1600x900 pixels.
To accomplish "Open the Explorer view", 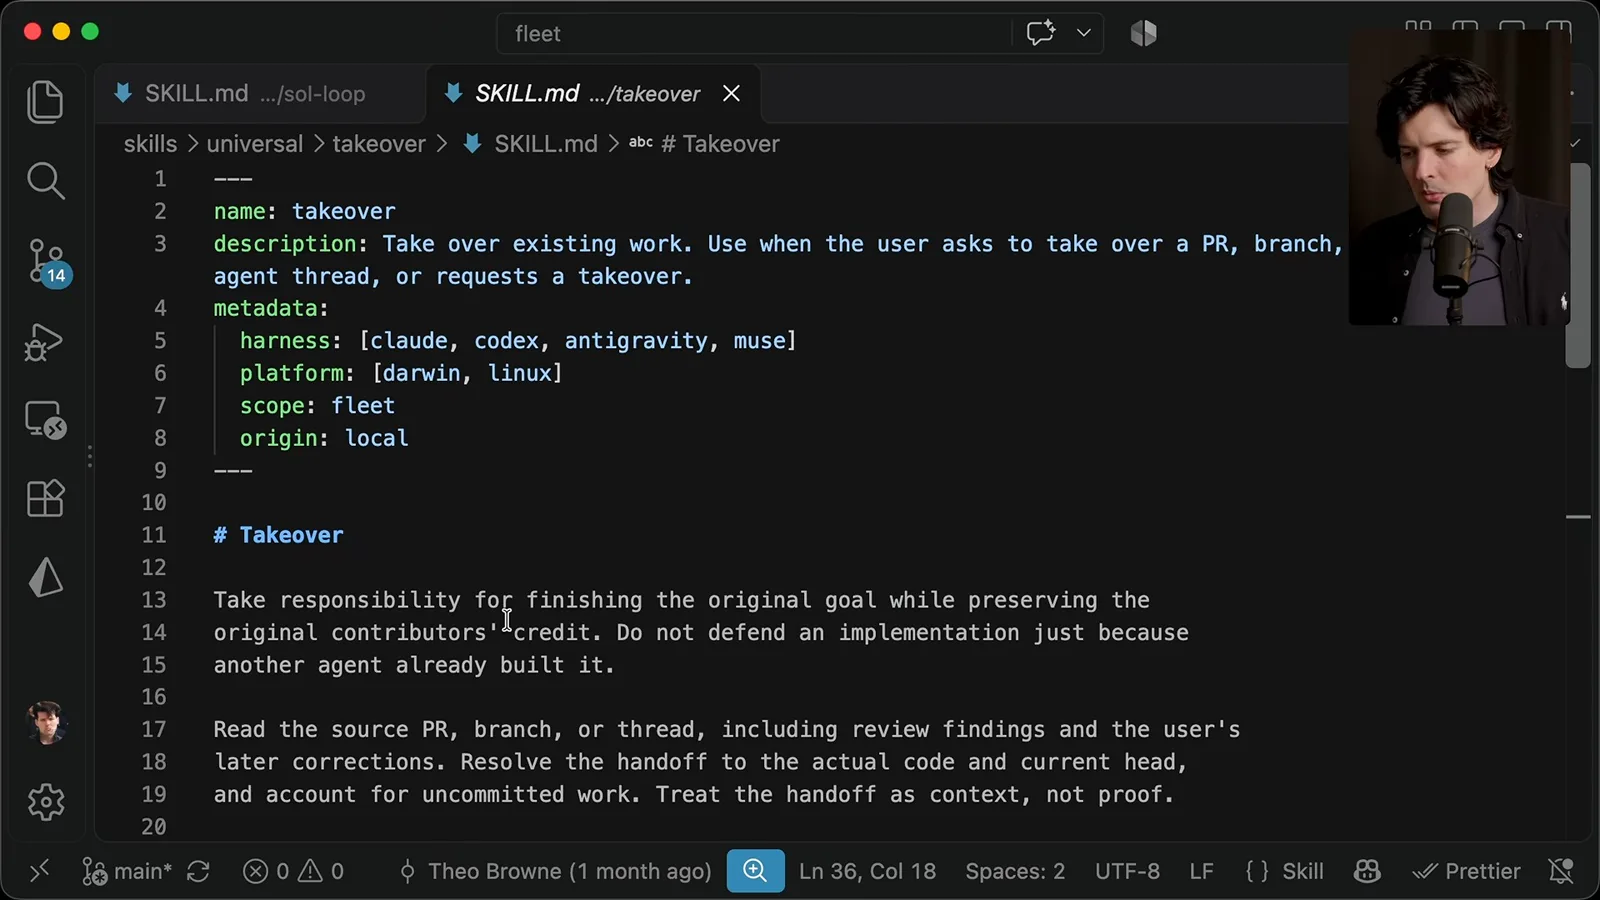I will point(45,101).
